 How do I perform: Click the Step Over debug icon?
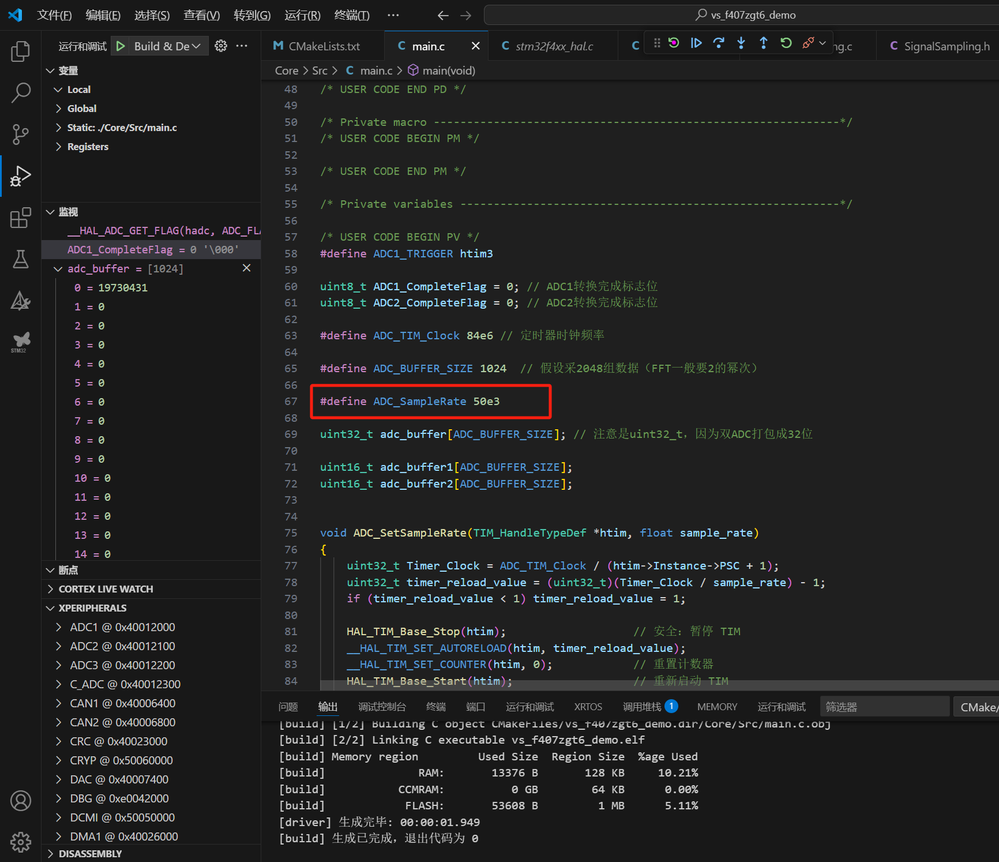pos(718,44)
